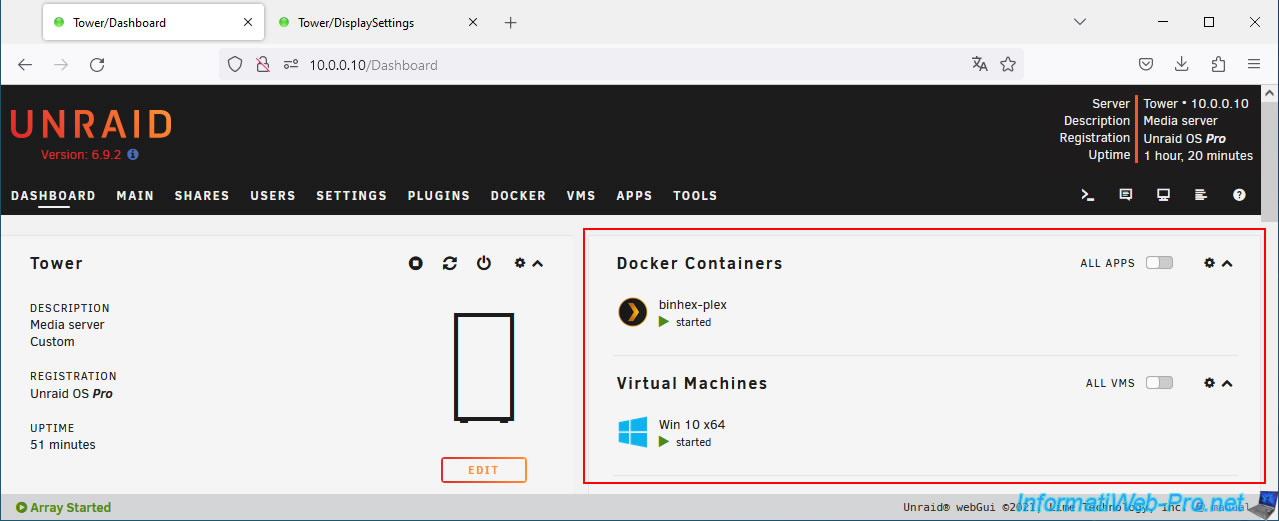Open the DOCKER menu item
1279x521 pixels.
pos(518,196)
